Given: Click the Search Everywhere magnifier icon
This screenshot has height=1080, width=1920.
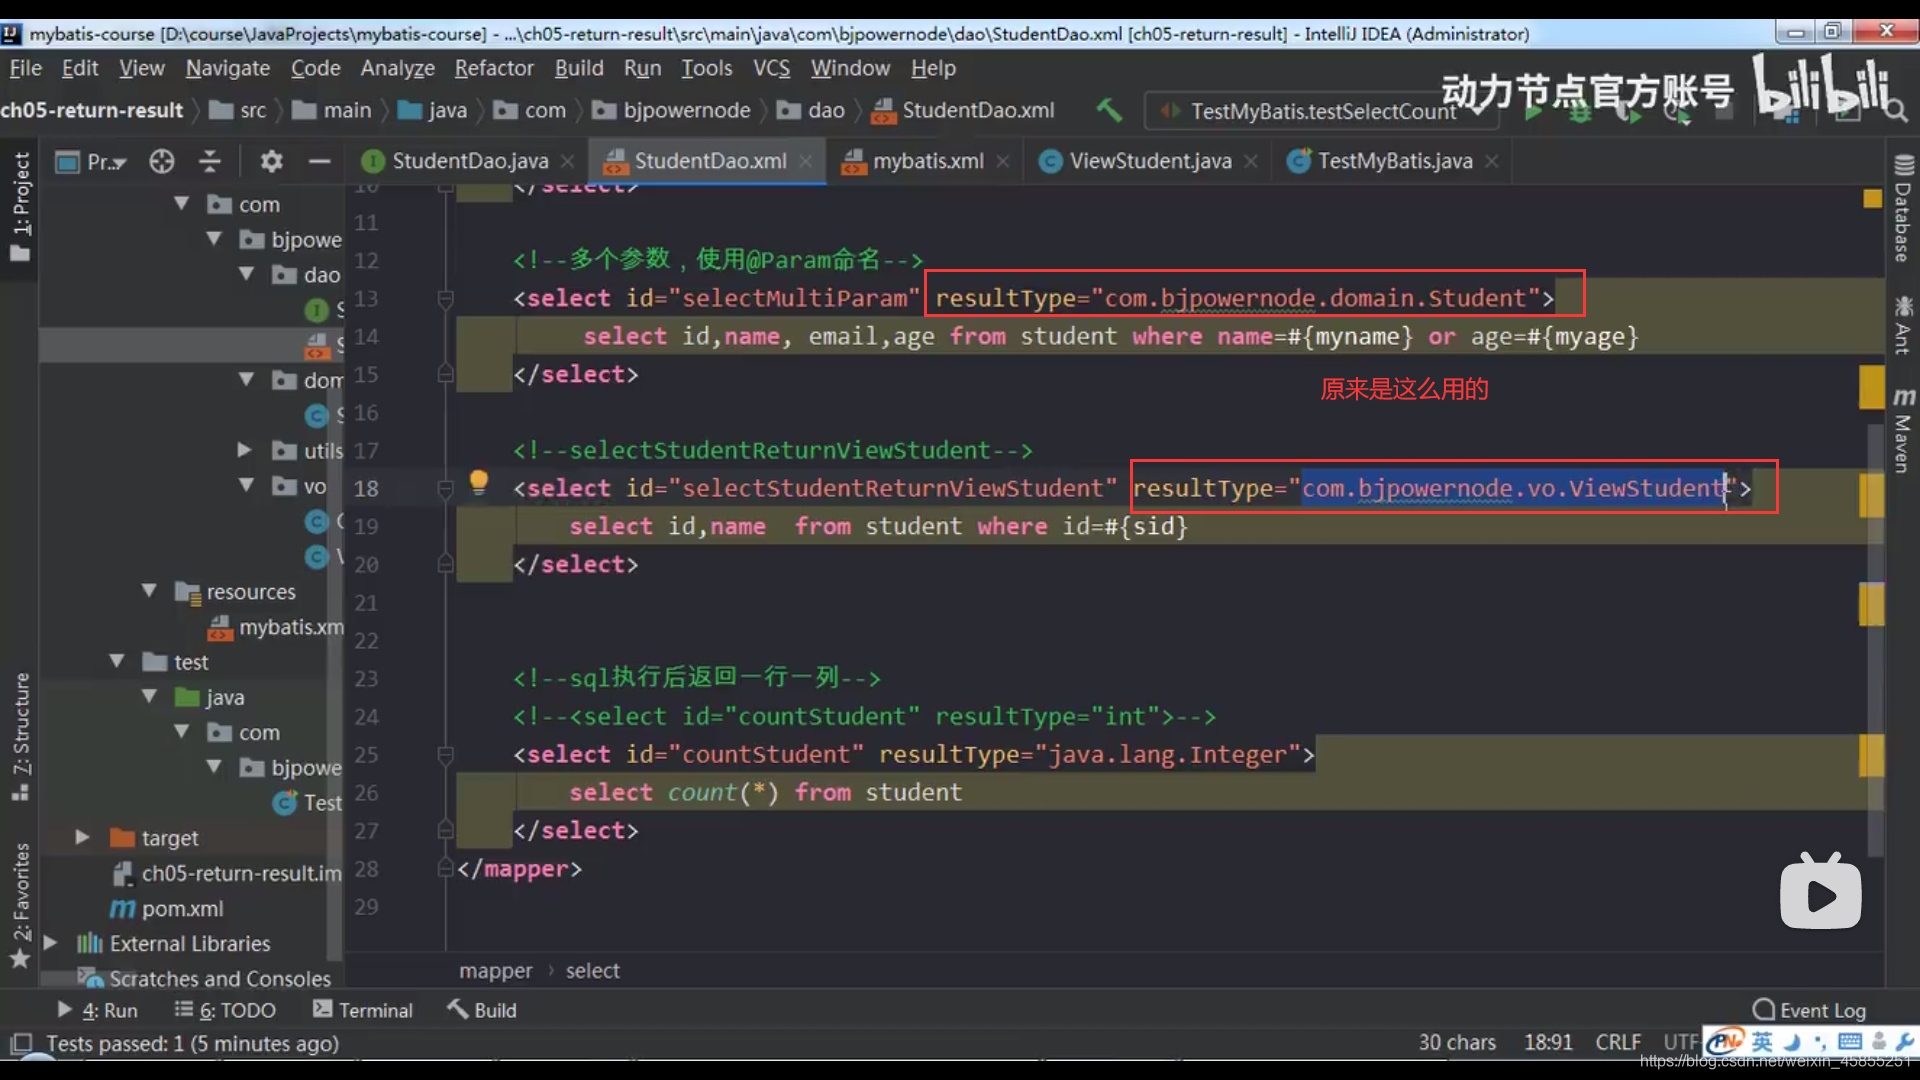Looking at the screenshot, I should 1897,110.
